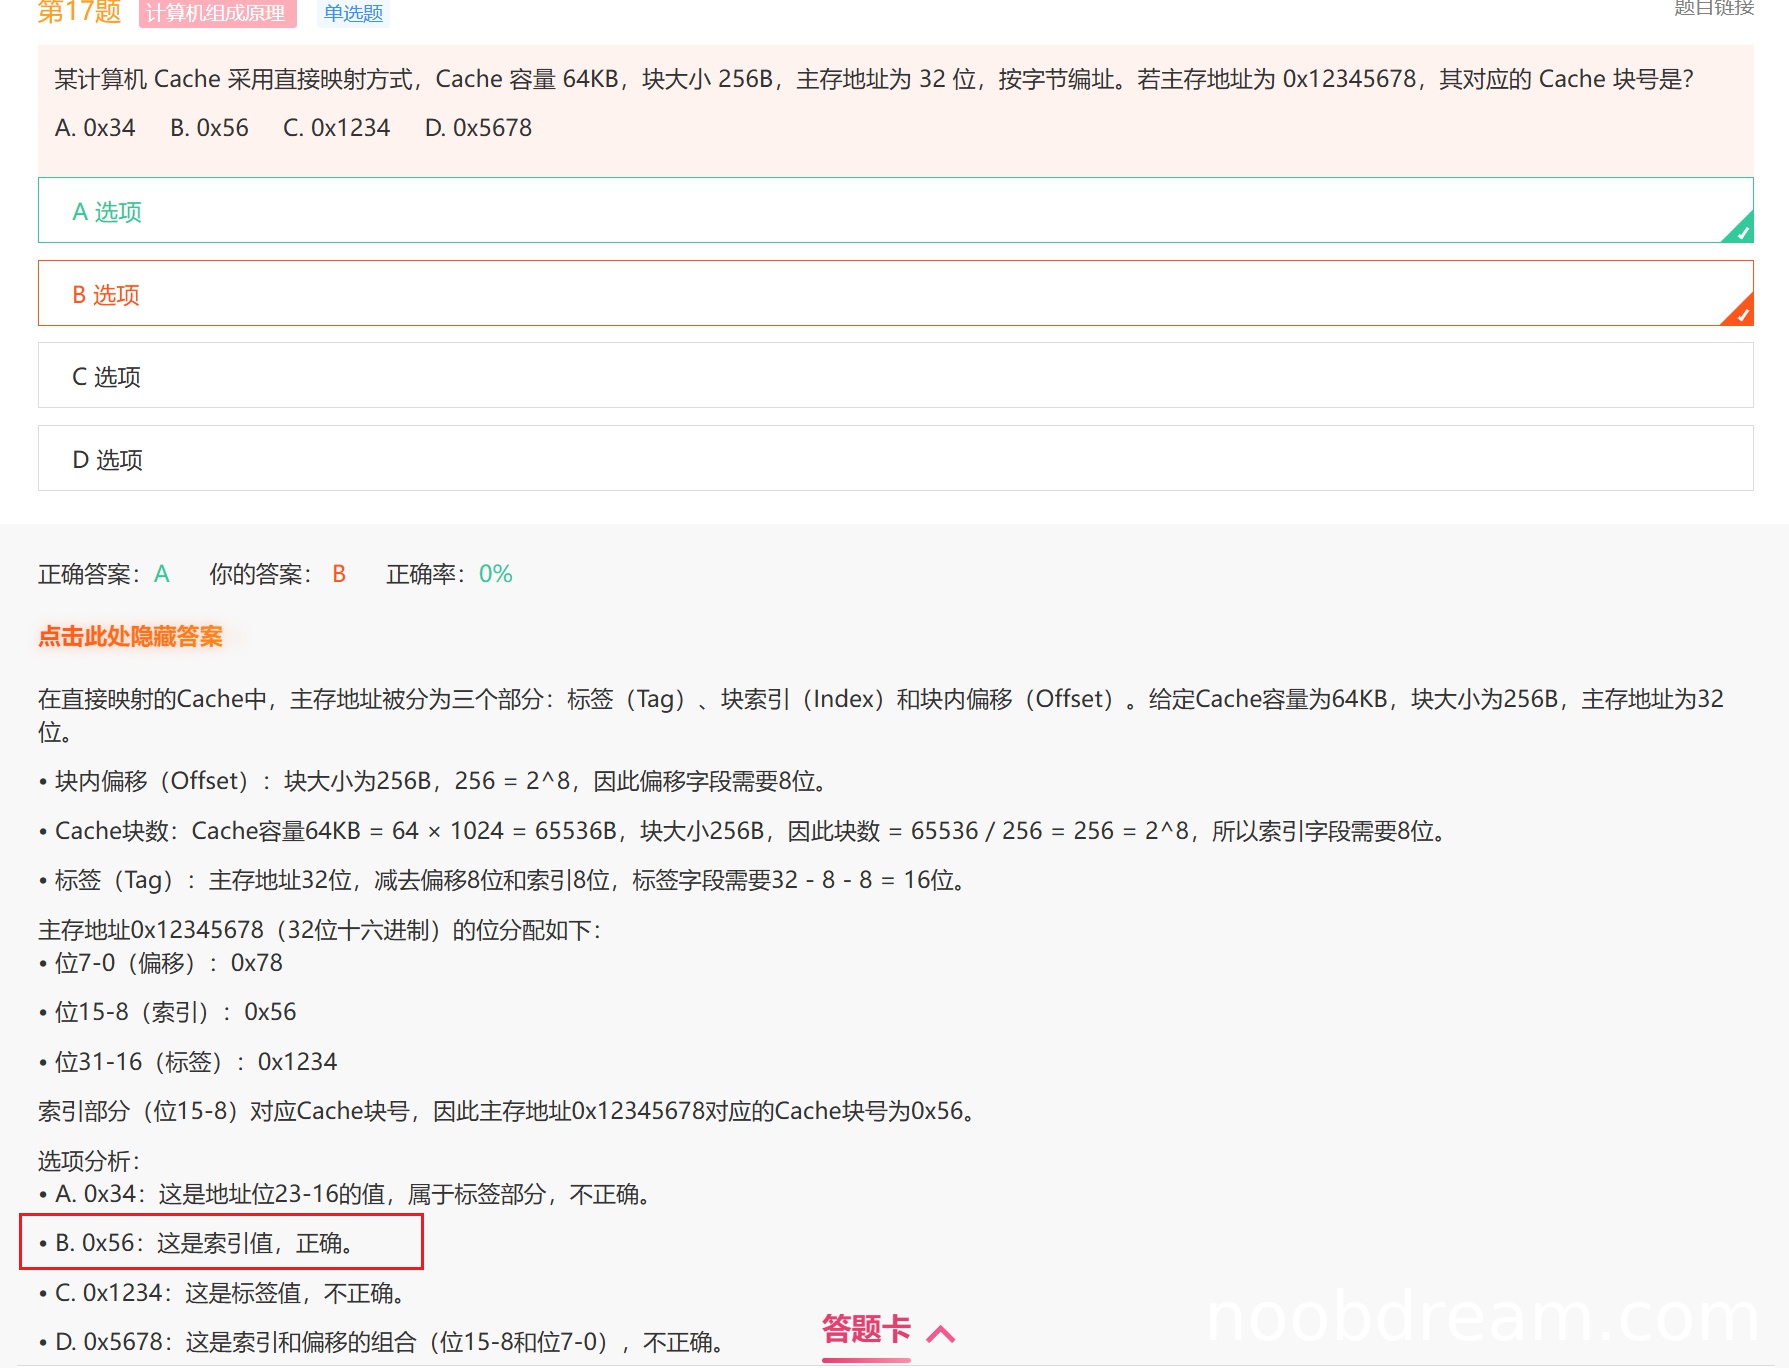This screenshot has width=1789, height=1368.
Task: Open the 题目链接 link at top right
Action: click(x=1713, y=8)
